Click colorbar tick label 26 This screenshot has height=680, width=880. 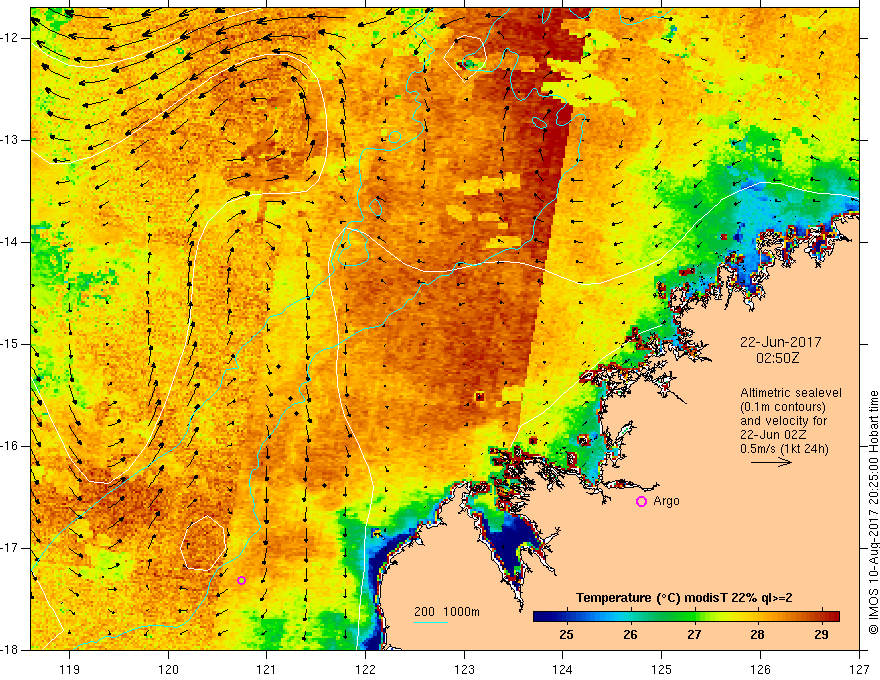(x=630, y=635)
